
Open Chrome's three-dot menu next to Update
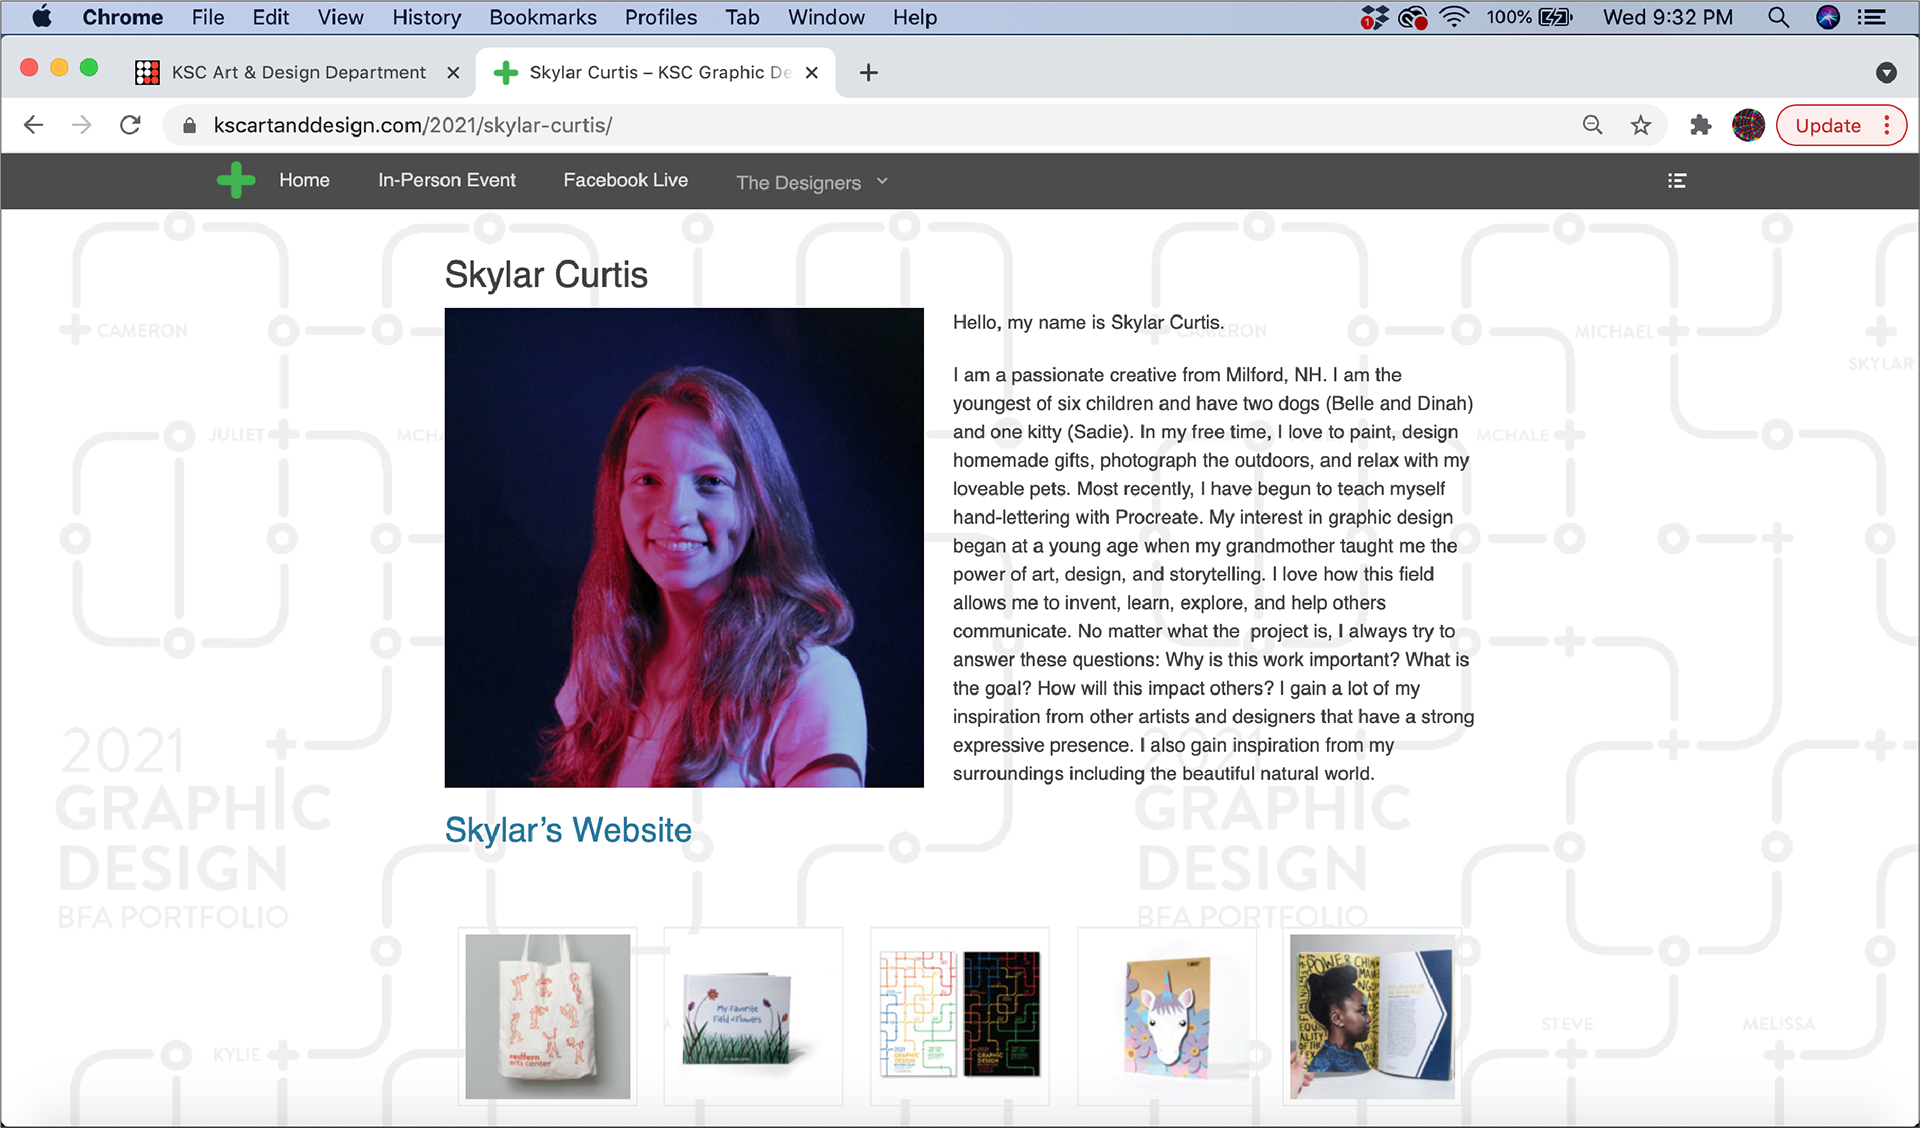pos(1887,125)
